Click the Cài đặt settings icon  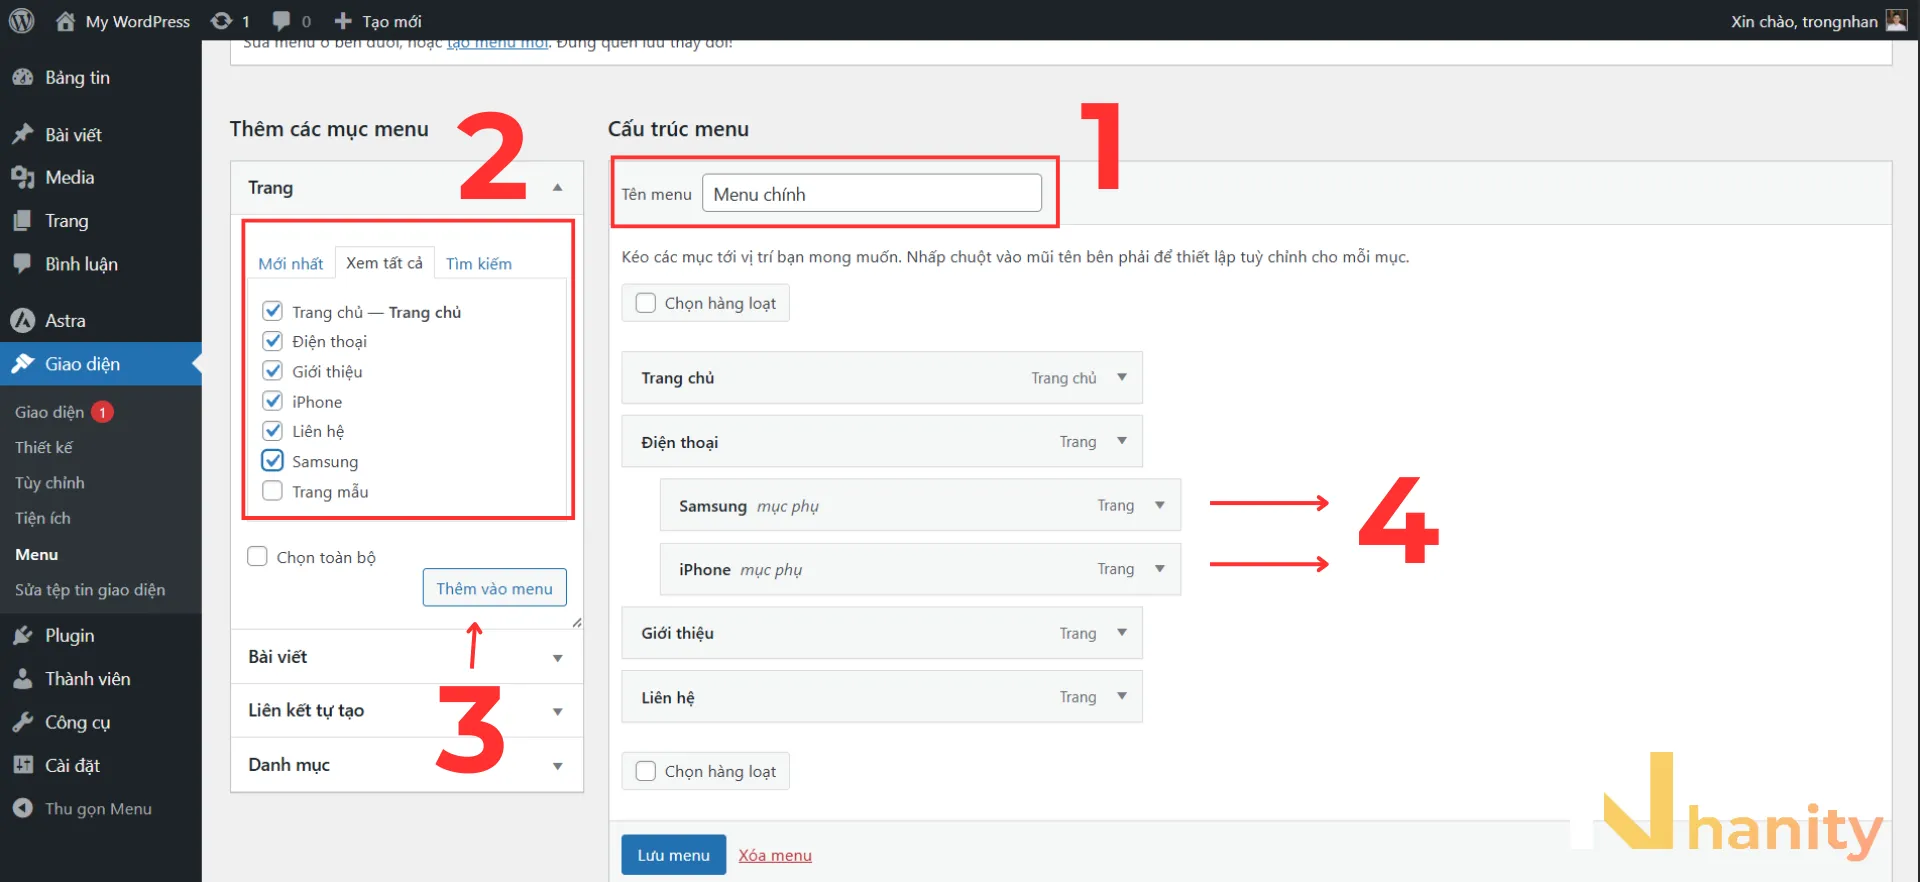click(23, 765)
